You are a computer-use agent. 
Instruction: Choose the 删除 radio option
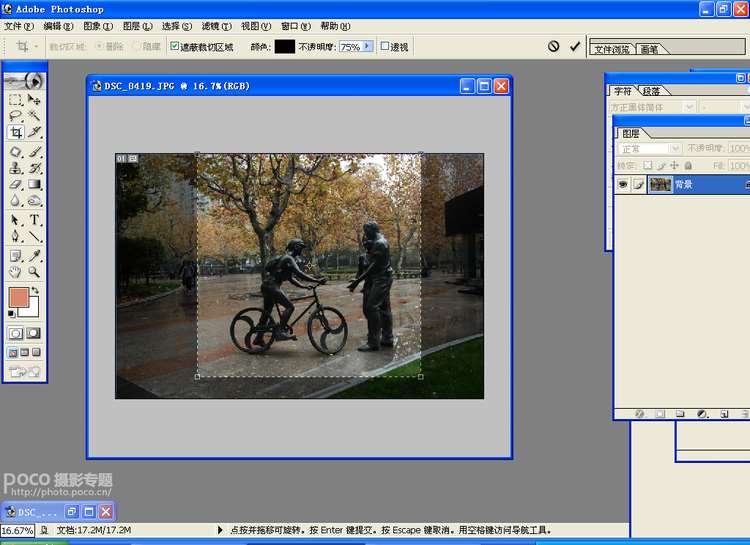click(x=99, y=46)
